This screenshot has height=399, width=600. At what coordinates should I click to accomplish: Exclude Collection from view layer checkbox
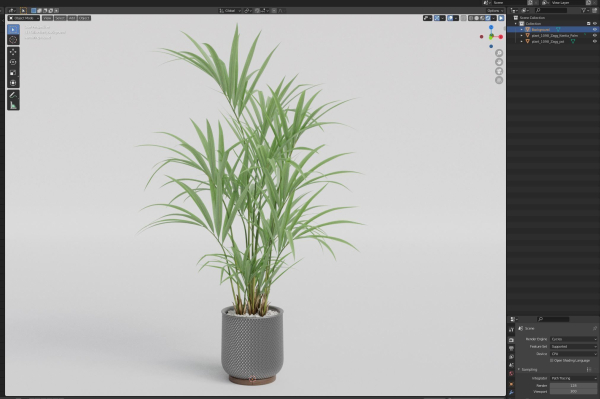point(589,24)
